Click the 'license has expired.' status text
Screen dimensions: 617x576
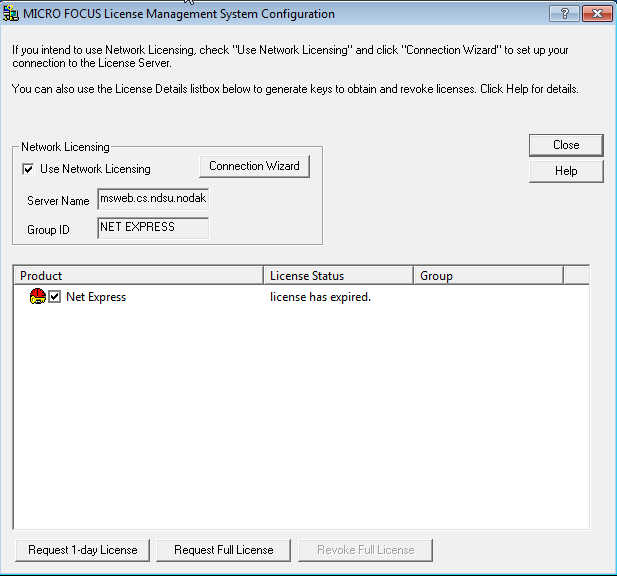pyautogui.click(x=320, y=297)
